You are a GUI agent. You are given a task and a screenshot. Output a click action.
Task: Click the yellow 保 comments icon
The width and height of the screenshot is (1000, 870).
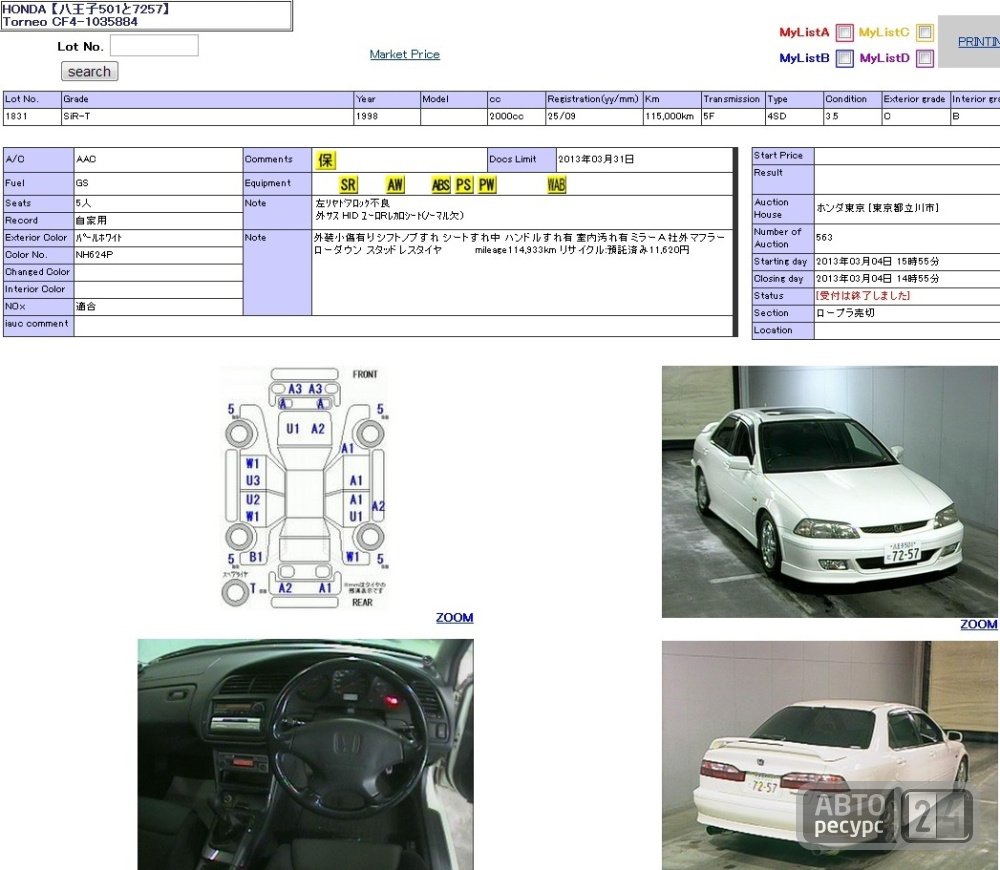pos(325,160)
